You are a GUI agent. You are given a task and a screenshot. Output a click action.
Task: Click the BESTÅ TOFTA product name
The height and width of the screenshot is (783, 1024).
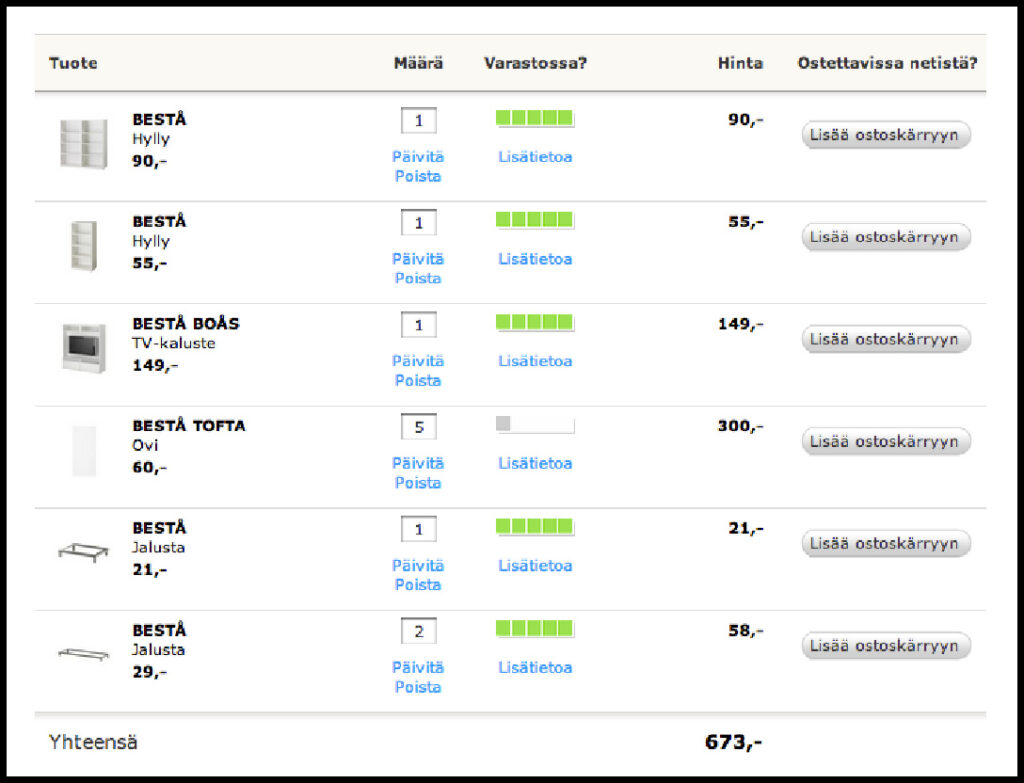point(189,426)
